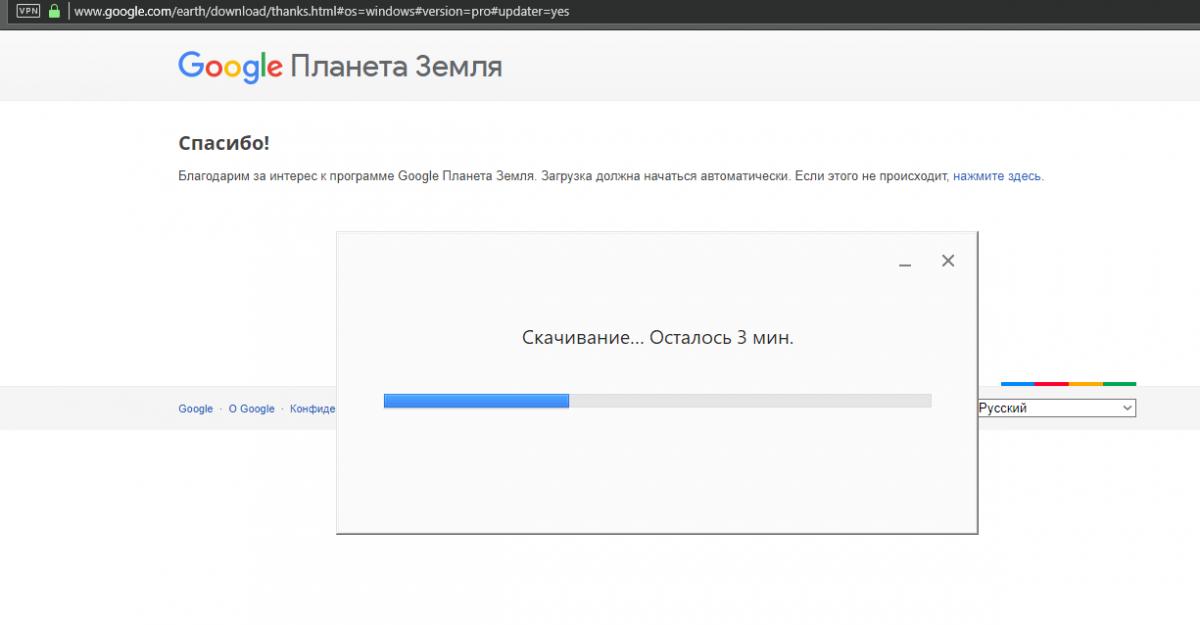Close the download progress dialog
The image size is (1200, 625).
948,261
